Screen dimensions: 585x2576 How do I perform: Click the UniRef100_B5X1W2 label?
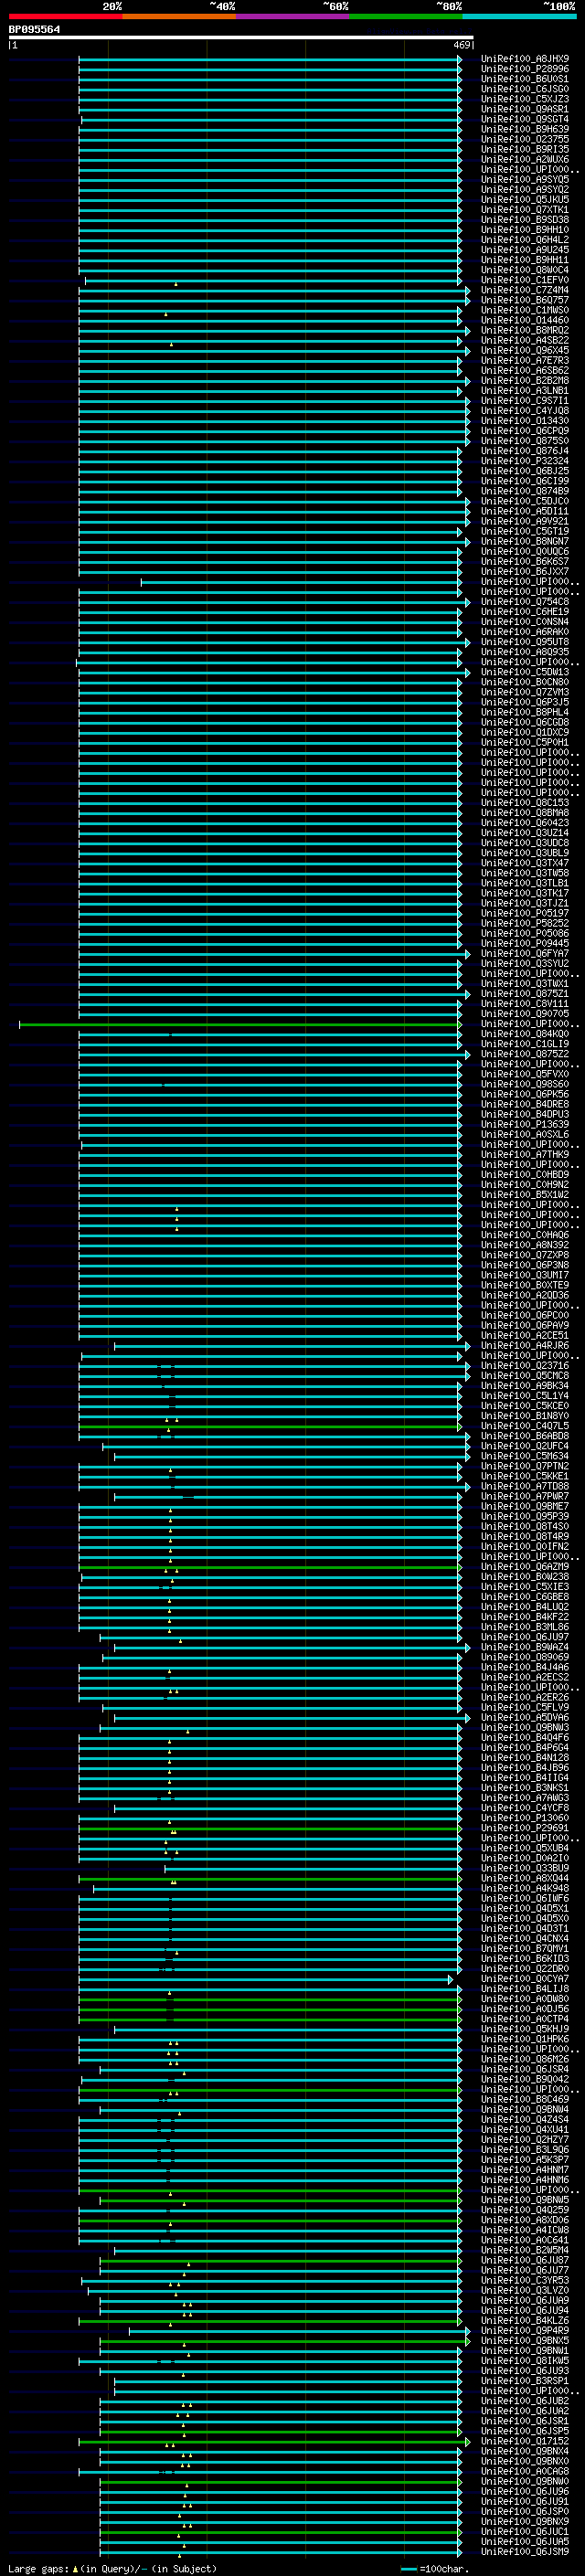pos(525,1195)
